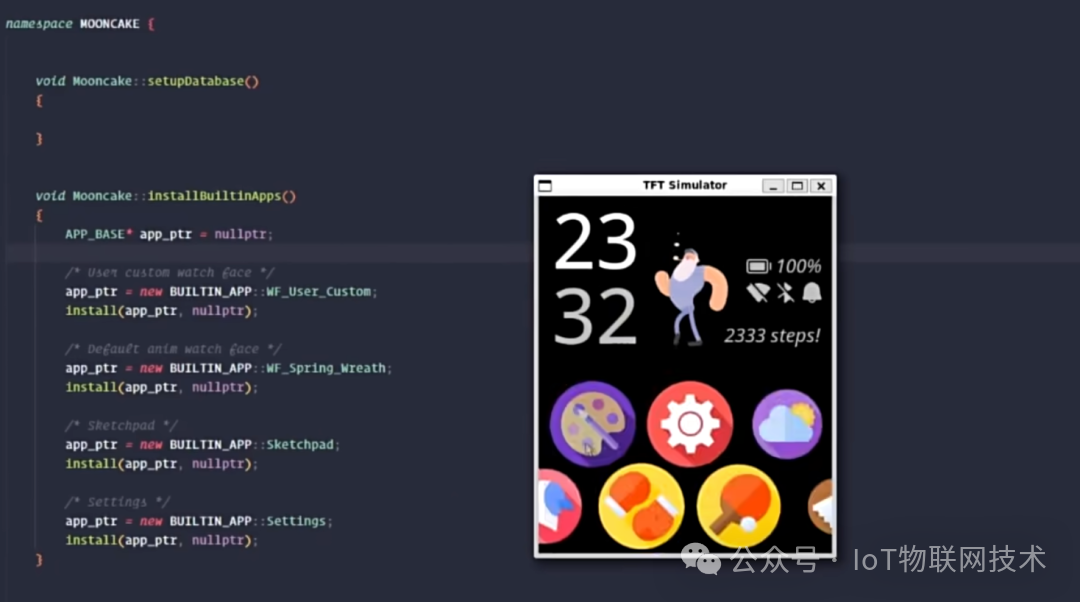Click the APP_BASE* app_ptr declaration line

[x=169, y=234]
